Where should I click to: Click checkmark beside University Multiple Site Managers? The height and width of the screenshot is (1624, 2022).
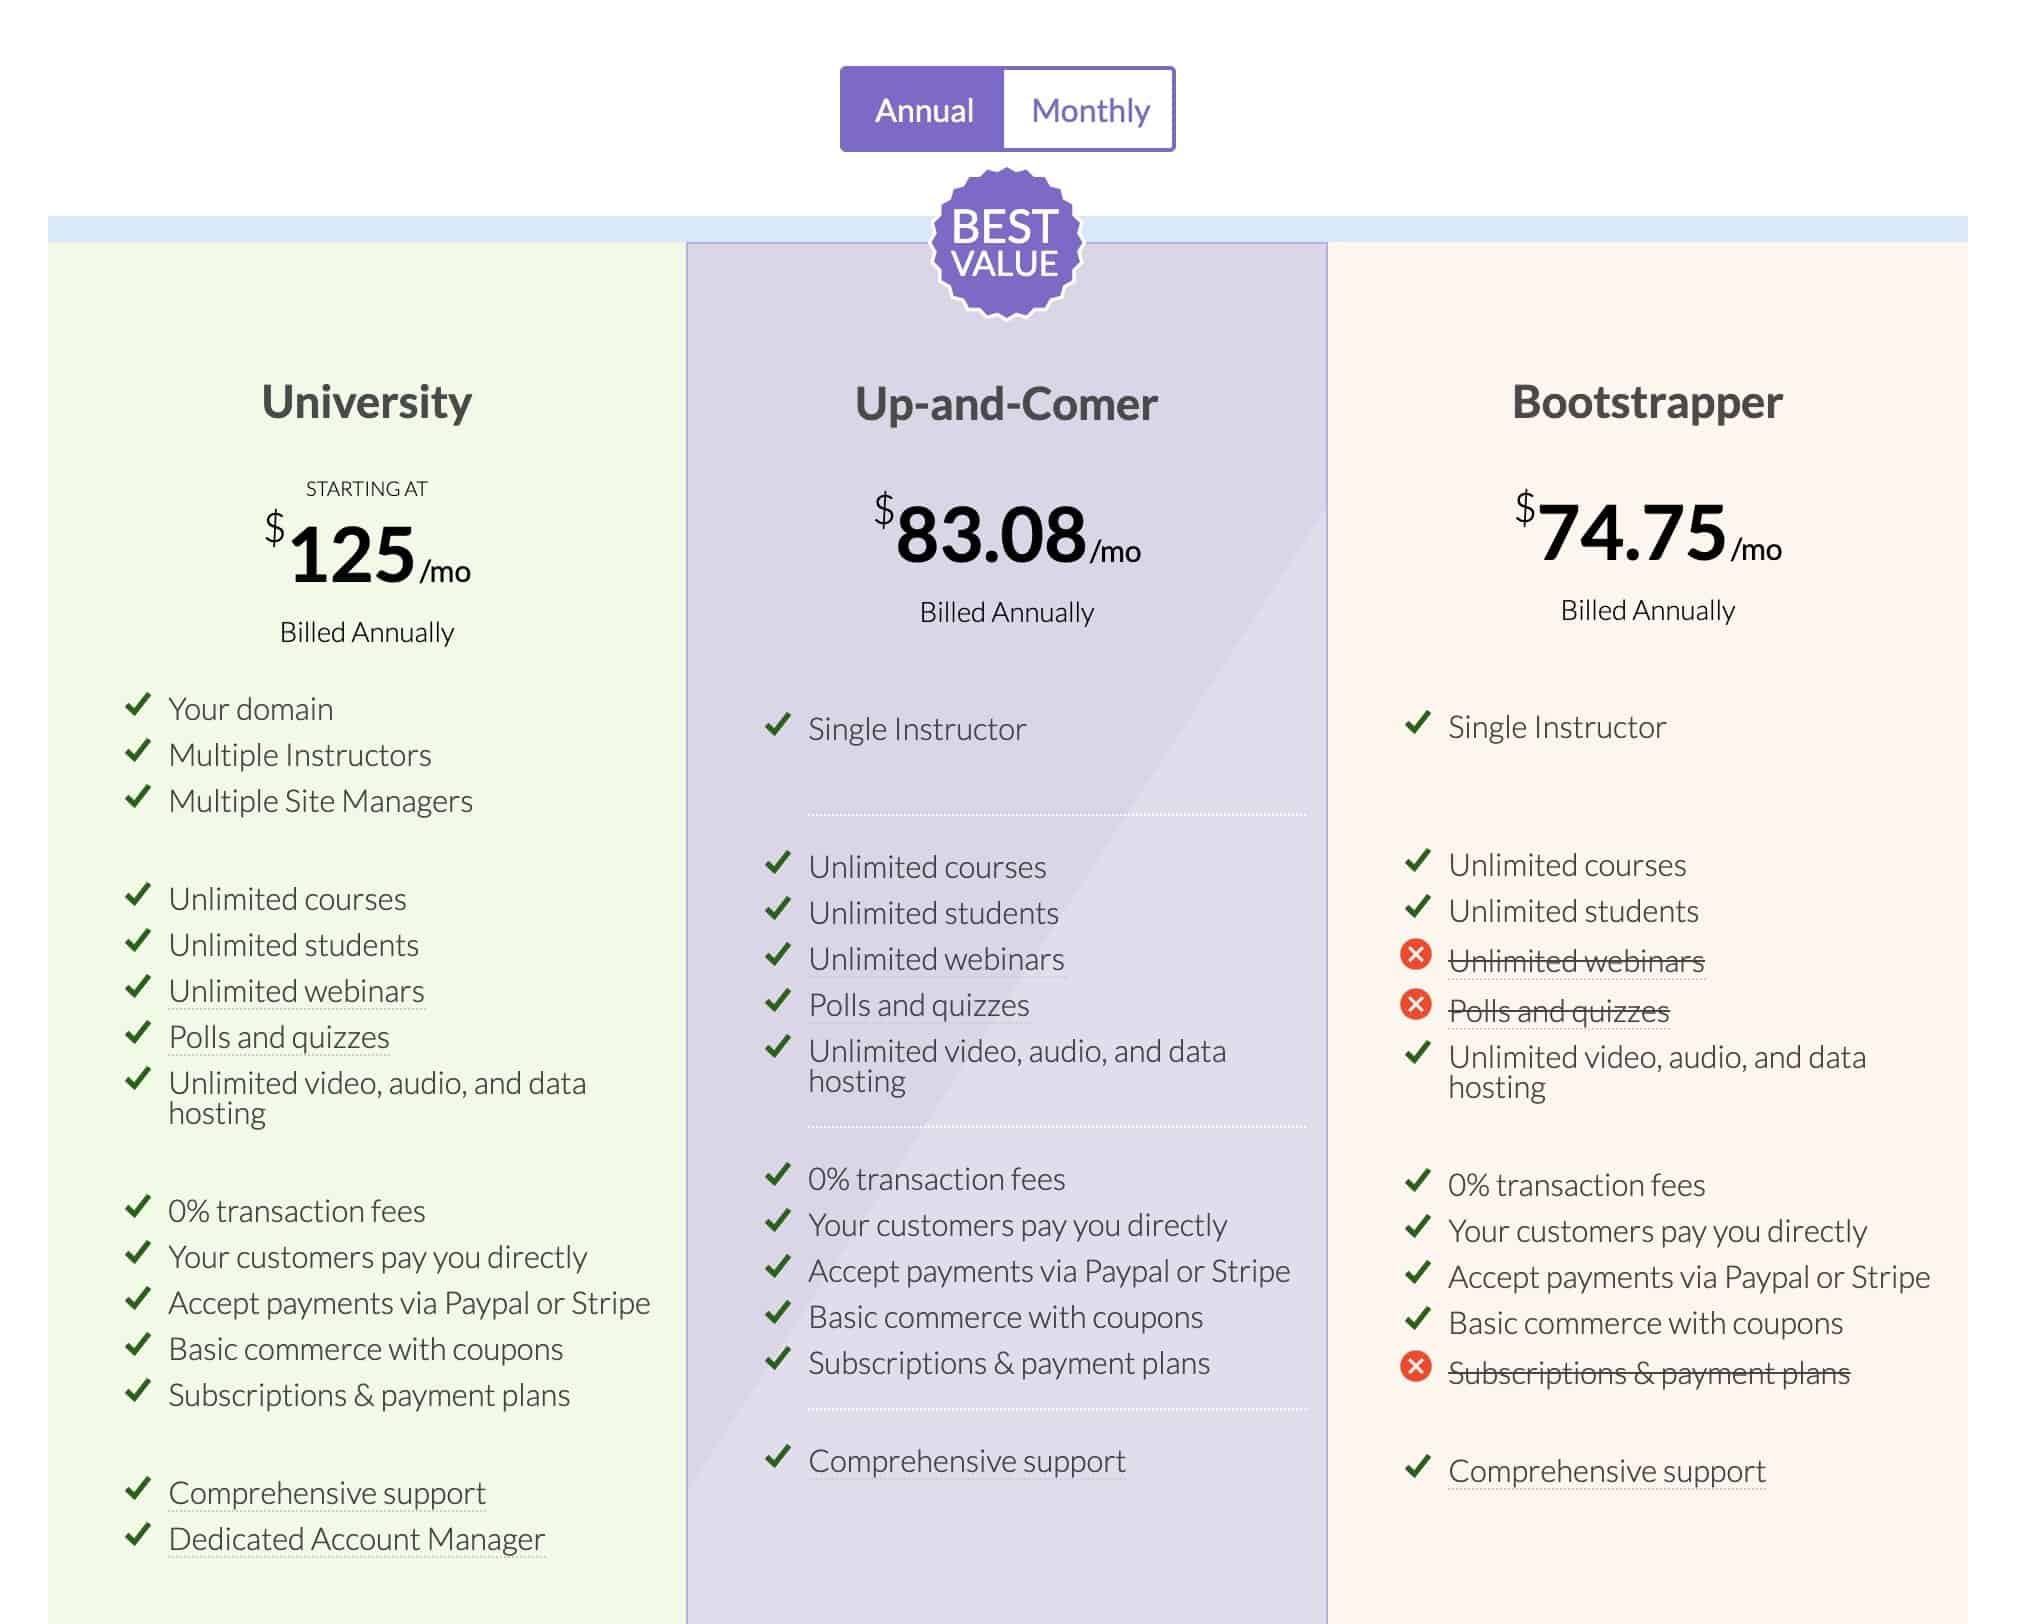(x=138, y=797)
